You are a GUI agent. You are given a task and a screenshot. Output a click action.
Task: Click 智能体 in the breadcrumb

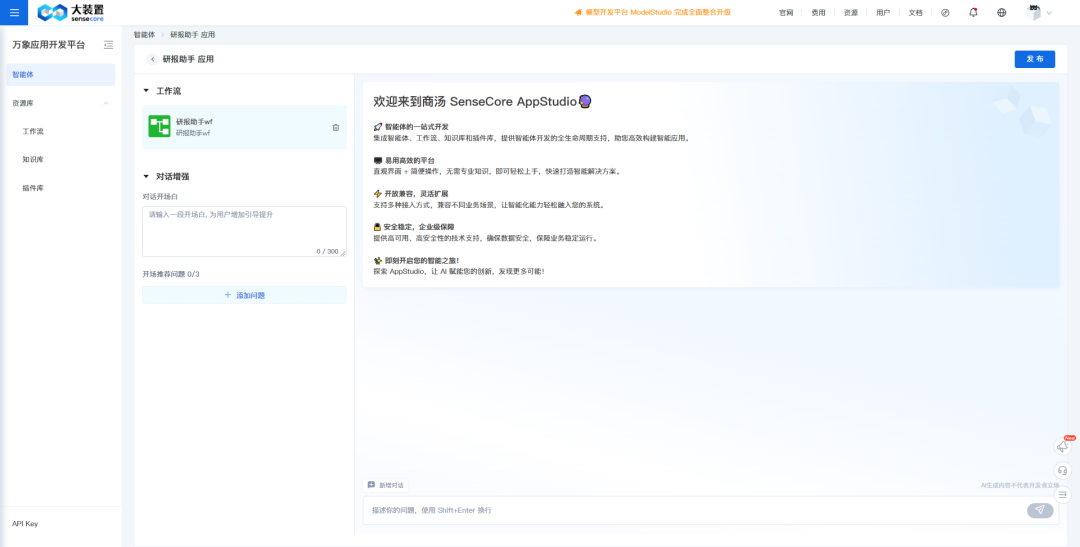(x=144, y=34)
